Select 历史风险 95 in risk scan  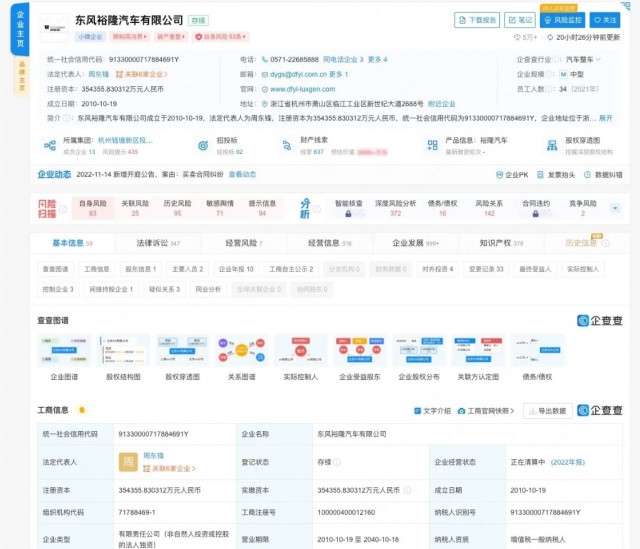178,208
